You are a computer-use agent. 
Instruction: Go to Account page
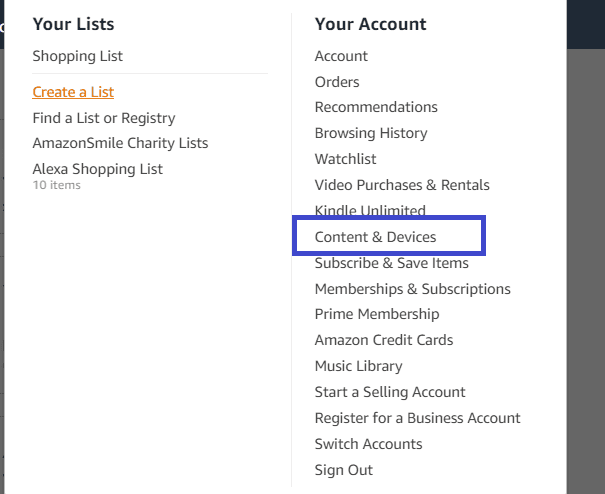click(x=341, y=56)
